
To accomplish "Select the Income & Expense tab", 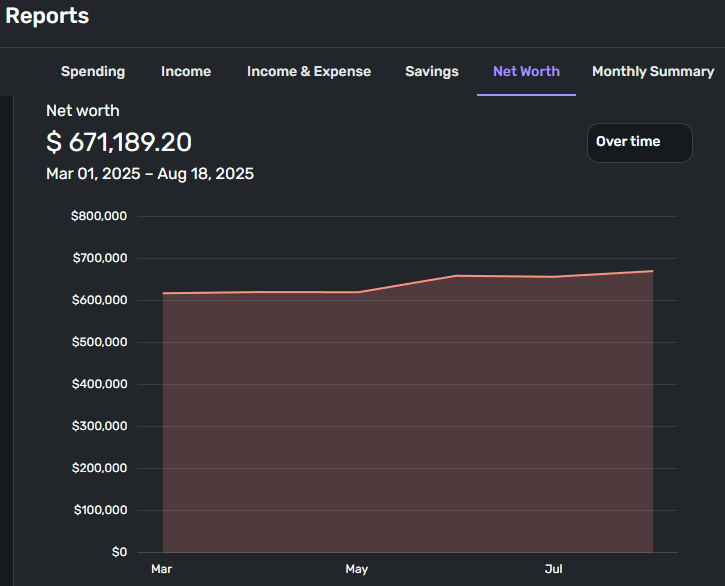I will click(x=309, y=72).
